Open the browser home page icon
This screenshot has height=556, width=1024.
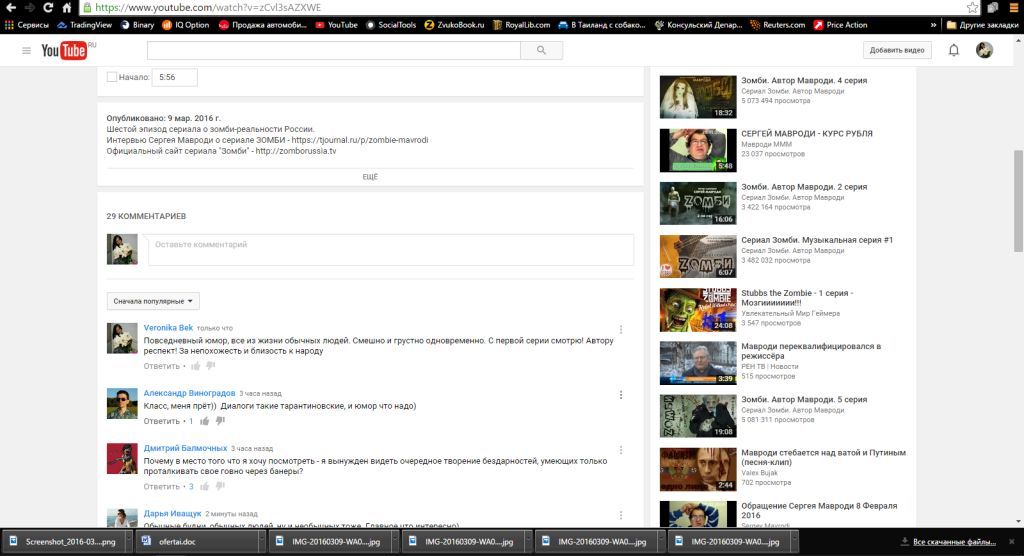67,8
